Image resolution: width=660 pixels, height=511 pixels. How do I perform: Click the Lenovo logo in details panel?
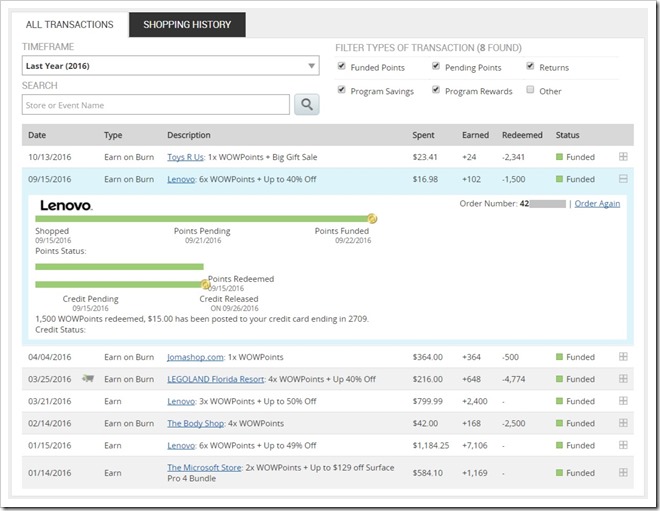pos(66,205)
